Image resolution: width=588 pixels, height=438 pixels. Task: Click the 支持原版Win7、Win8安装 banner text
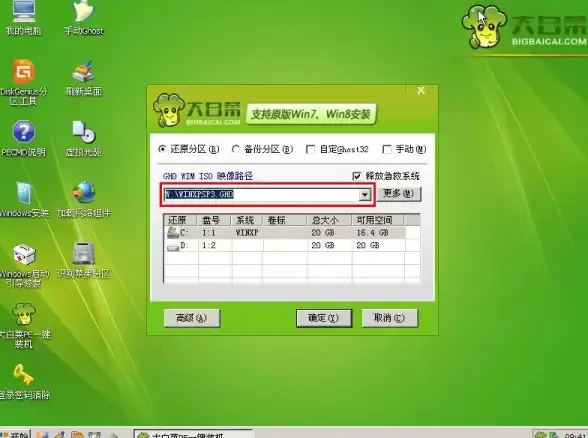311,114
